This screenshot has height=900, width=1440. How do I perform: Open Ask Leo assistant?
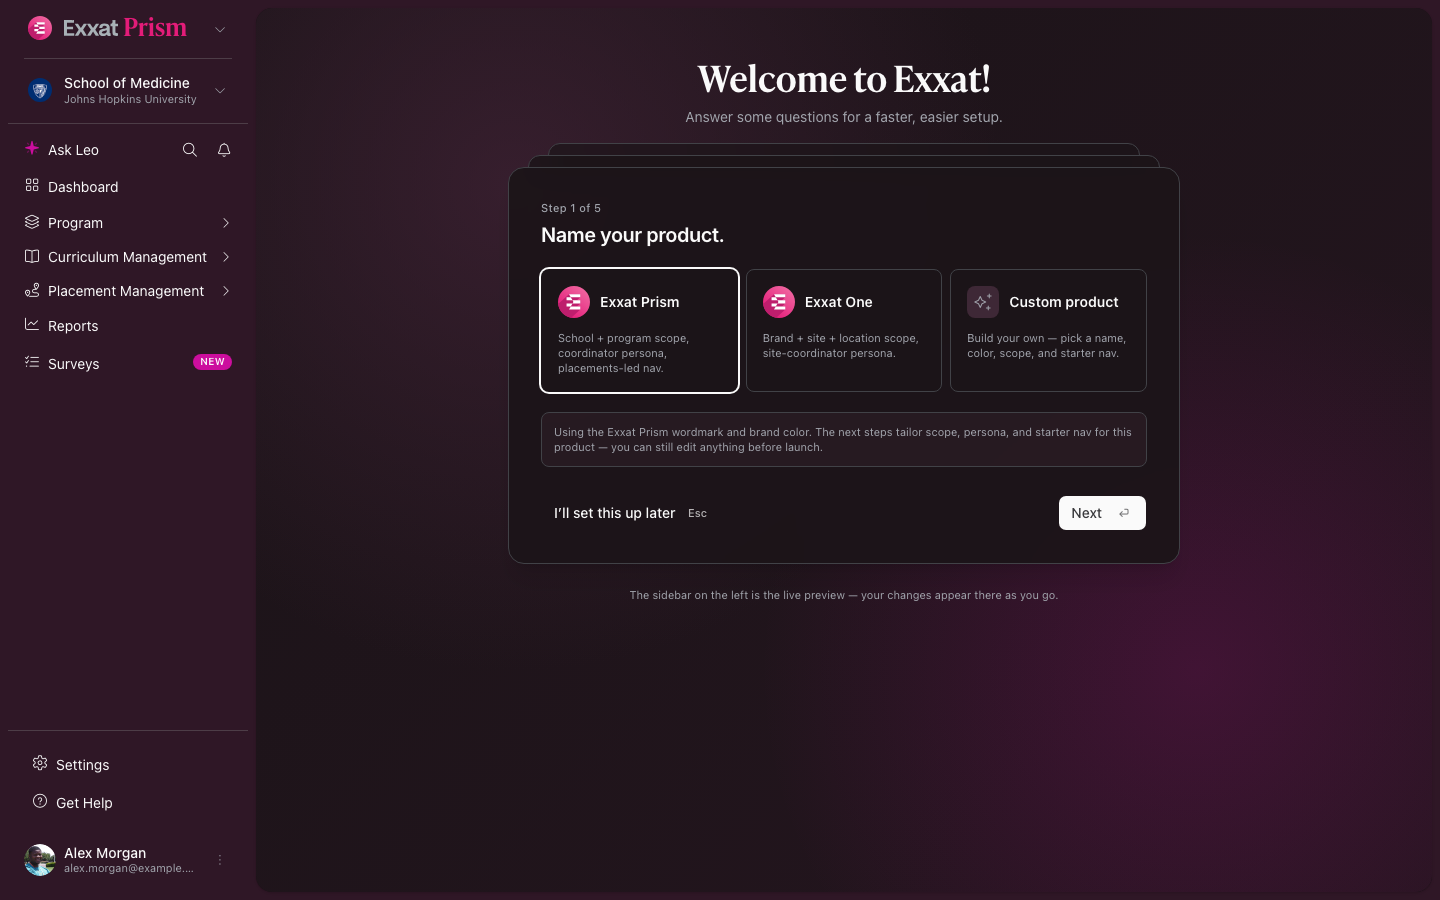[73, 150]
